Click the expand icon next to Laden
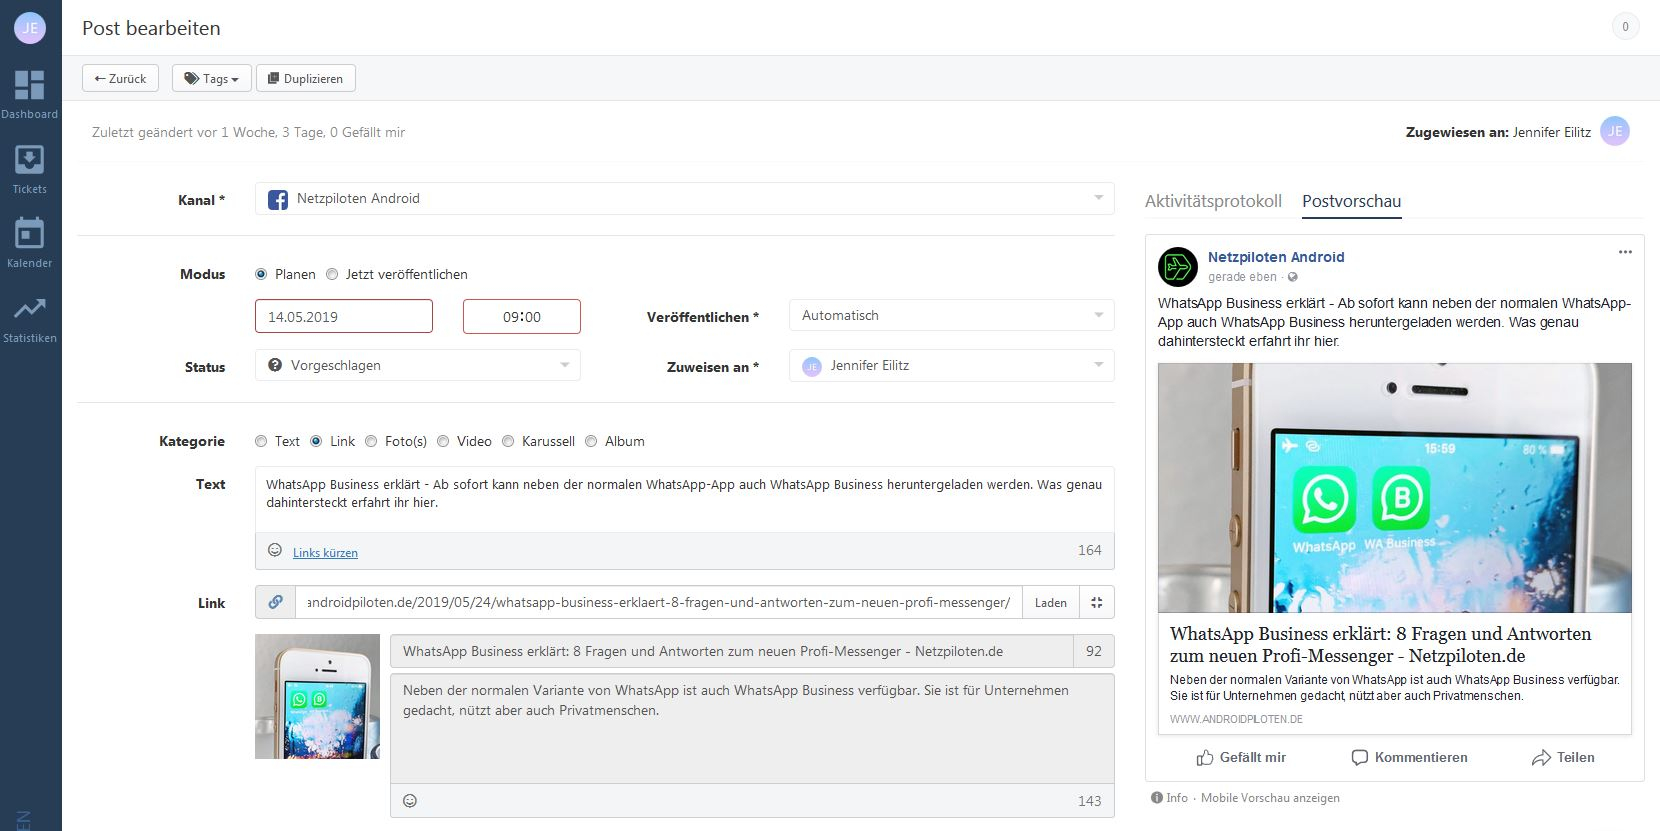Screen dimensions: 1660x831 1096,602
